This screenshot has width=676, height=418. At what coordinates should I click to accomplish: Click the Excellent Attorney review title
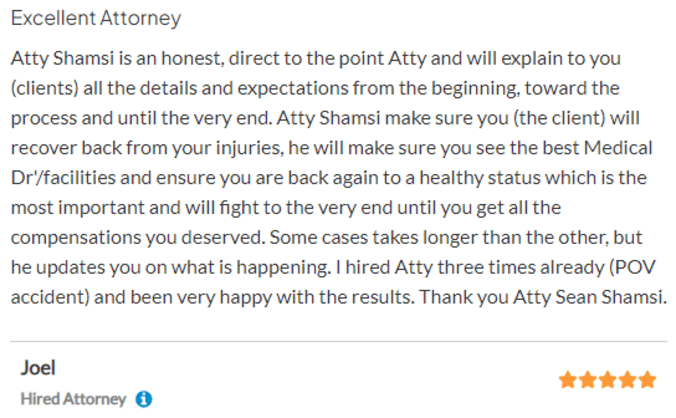point(96,19)
